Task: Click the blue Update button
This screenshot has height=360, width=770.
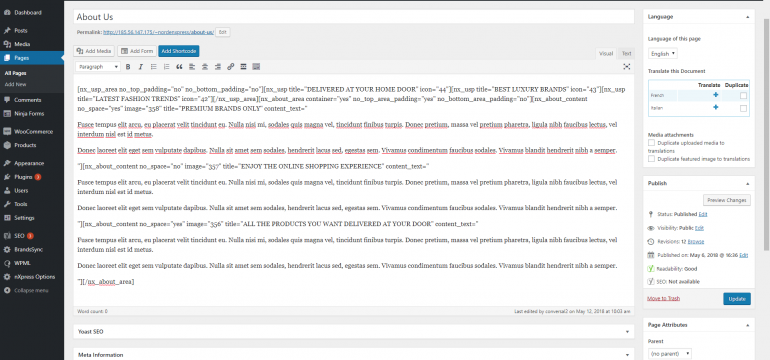Action: [x=737, y=299]
